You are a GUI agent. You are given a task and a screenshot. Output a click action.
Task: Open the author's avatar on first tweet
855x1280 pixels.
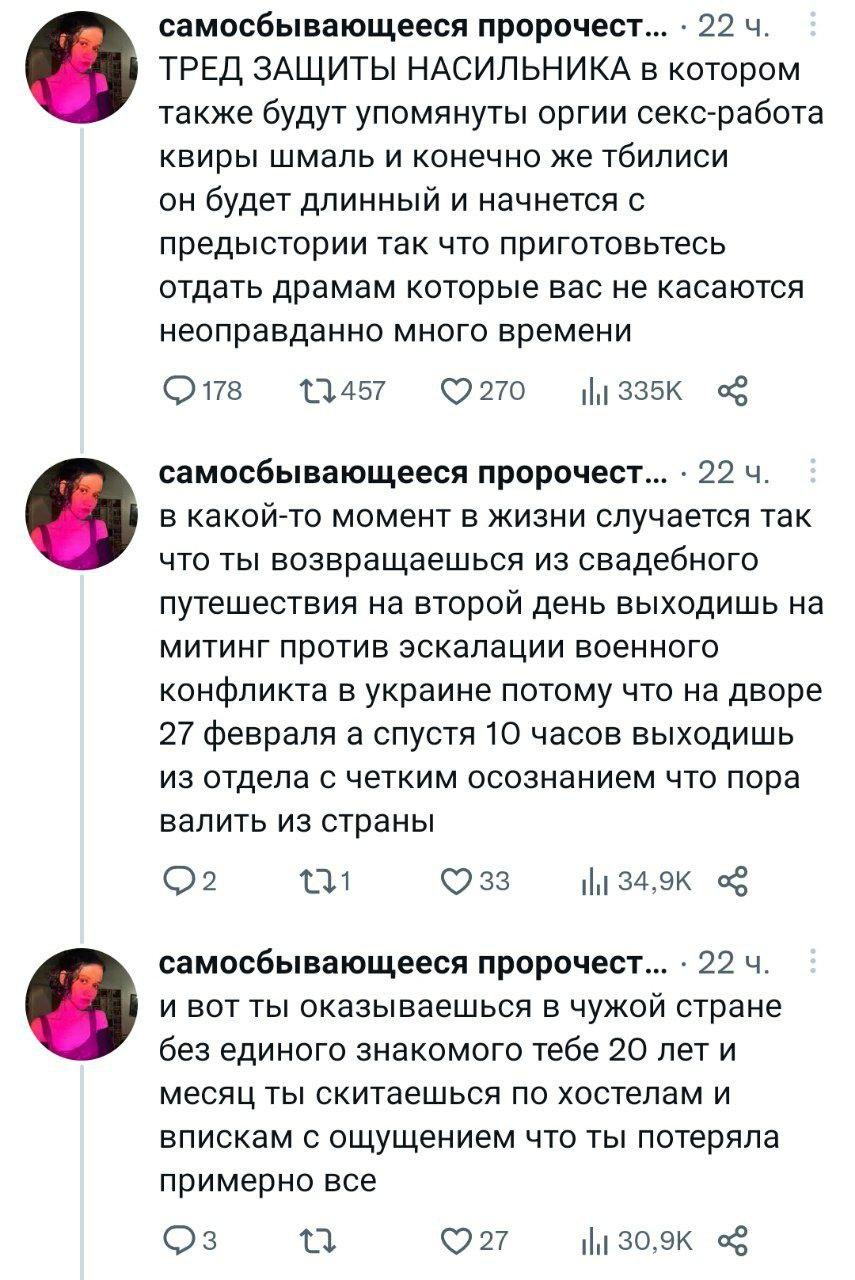(82, 69)
